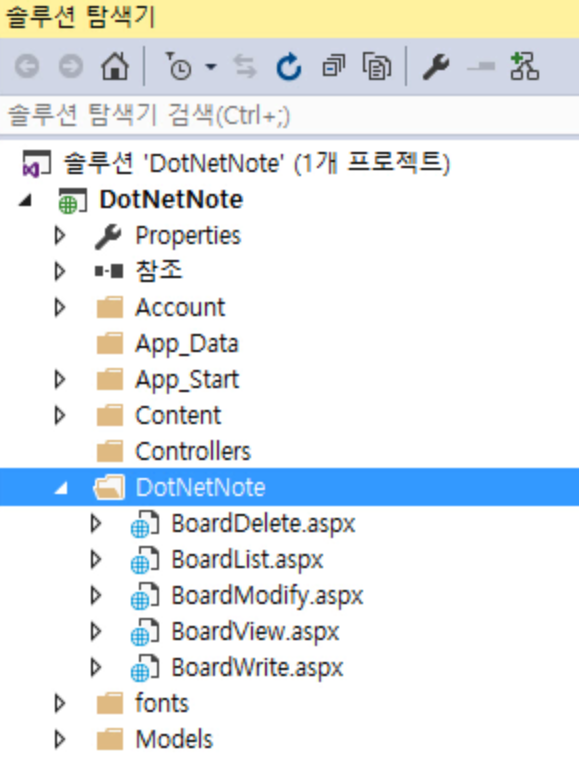579x758 pixels.
Task: Toggle the Show All Files icon
Action: coord(377,66)
